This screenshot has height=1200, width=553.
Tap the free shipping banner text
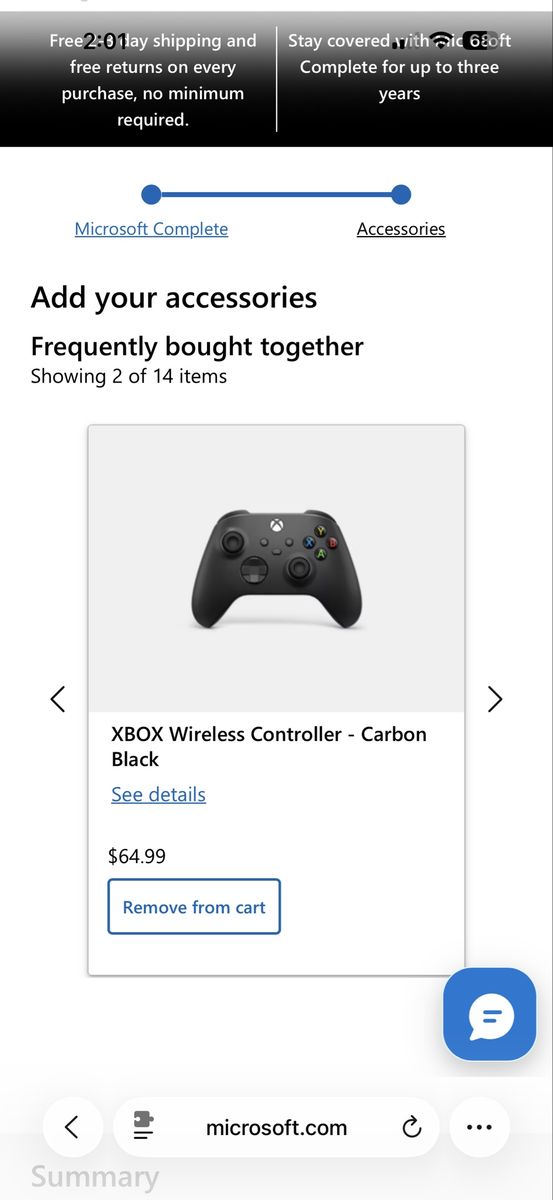click(153, 80)
